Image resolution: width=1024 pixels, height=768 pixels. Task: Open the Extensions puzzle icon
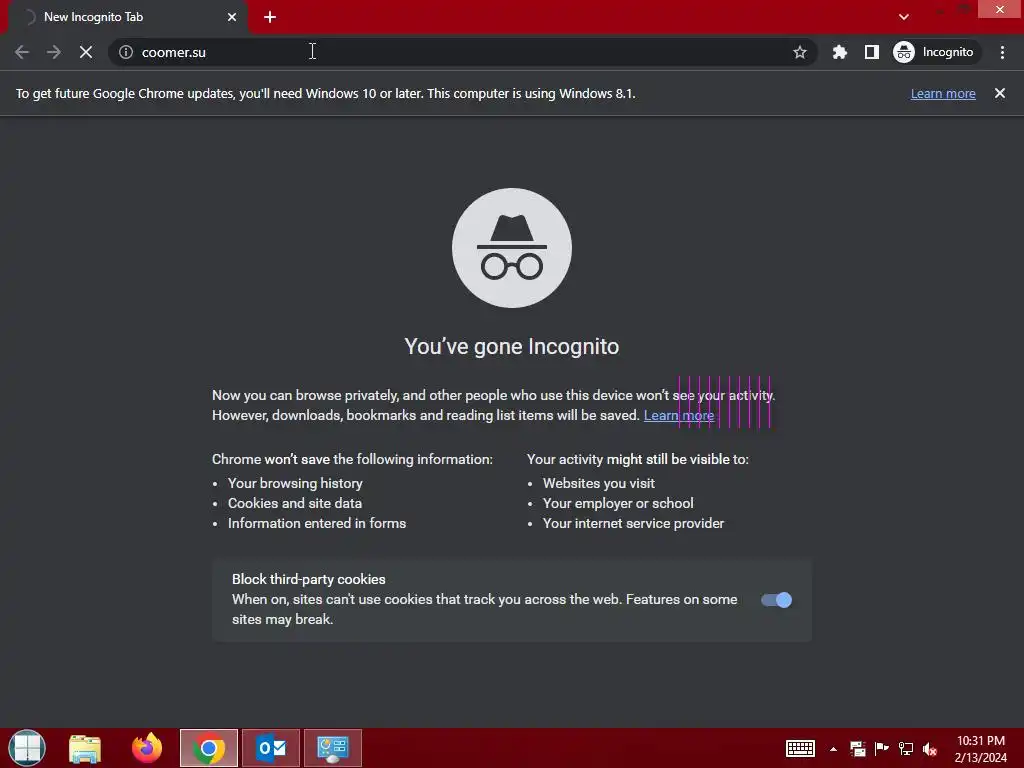[x=840, y=52]
